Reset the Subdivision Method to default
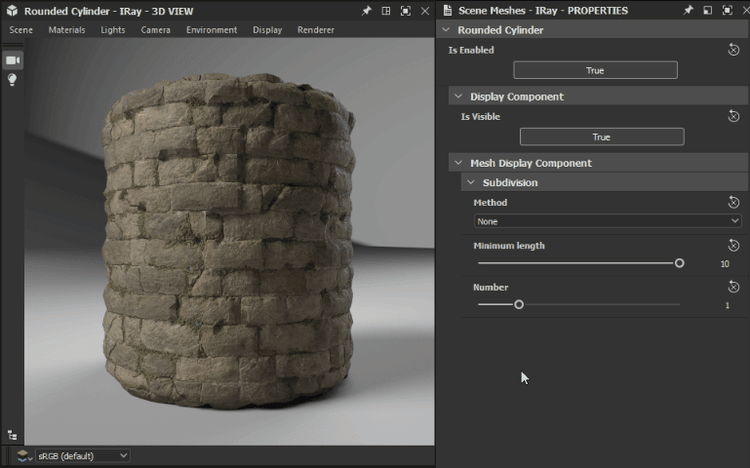 tap(733, 202)
